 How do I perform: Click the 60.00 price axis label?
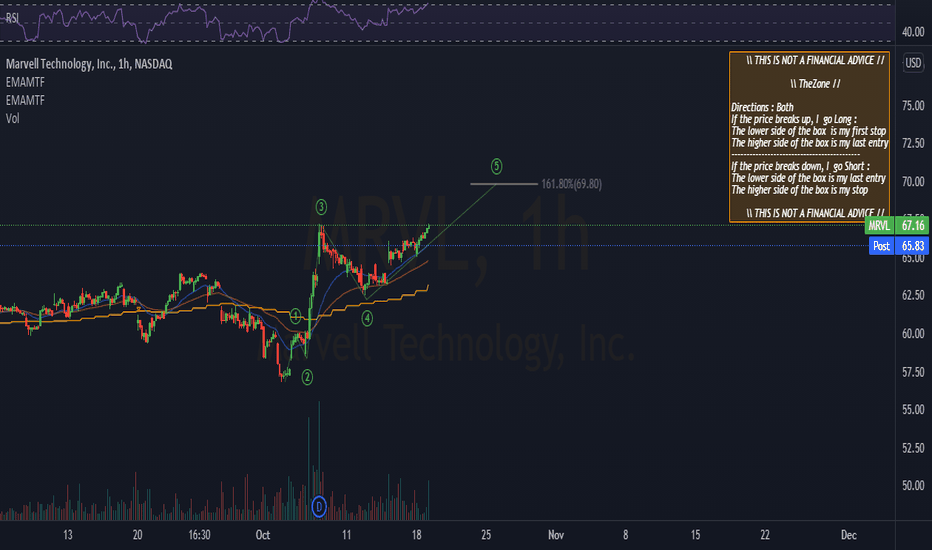[x=913, y=334]
